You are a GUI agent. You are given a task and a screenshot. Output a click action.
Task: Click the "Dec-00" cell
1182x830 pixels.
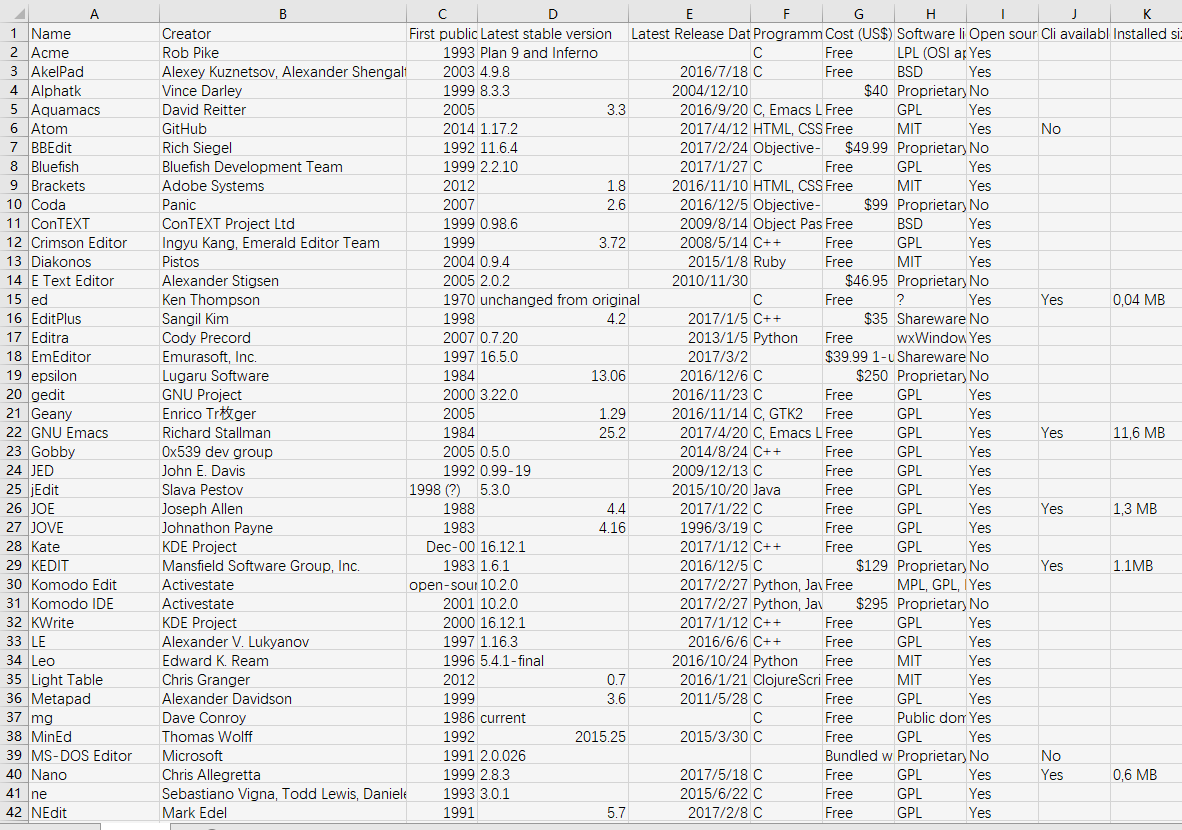click(442, 547)
